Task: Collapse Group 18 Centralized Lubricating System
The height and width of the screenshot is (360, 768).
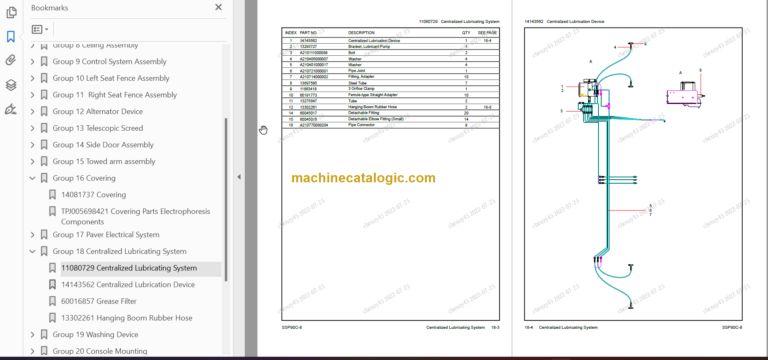Action: (32, 251)
